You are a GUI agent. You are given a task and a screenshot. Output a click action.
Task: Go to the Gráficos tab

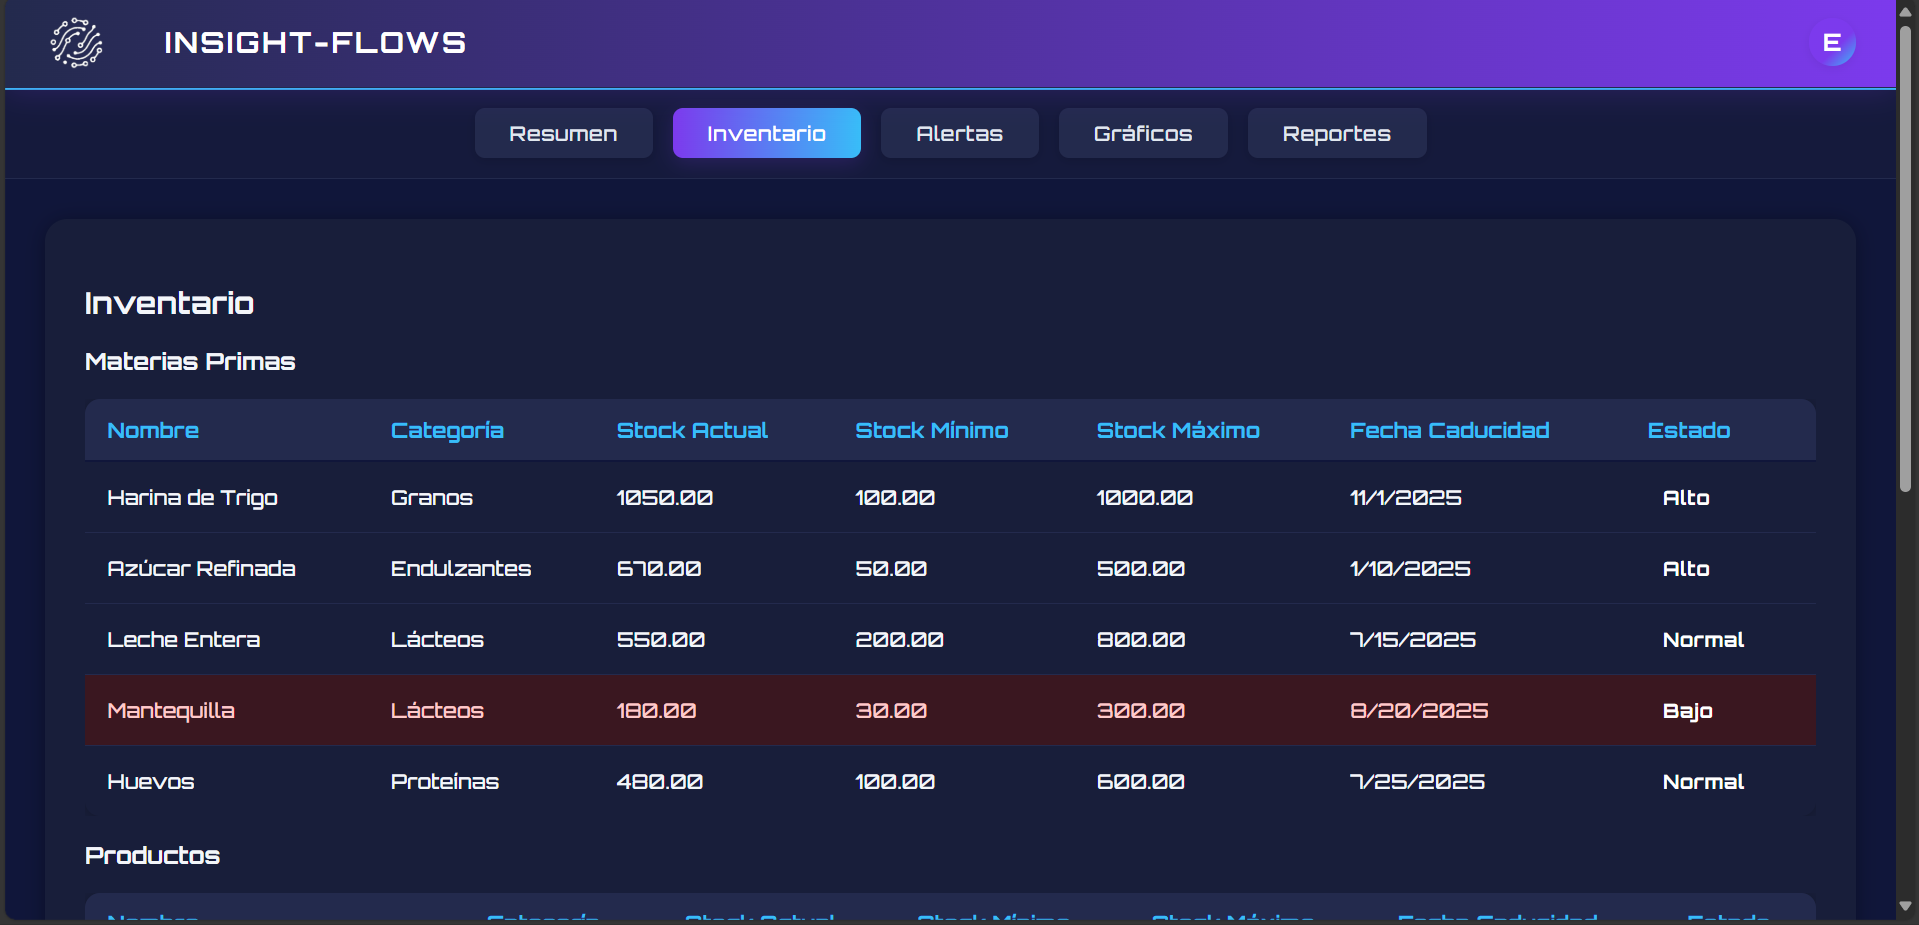coord(1142,133)
